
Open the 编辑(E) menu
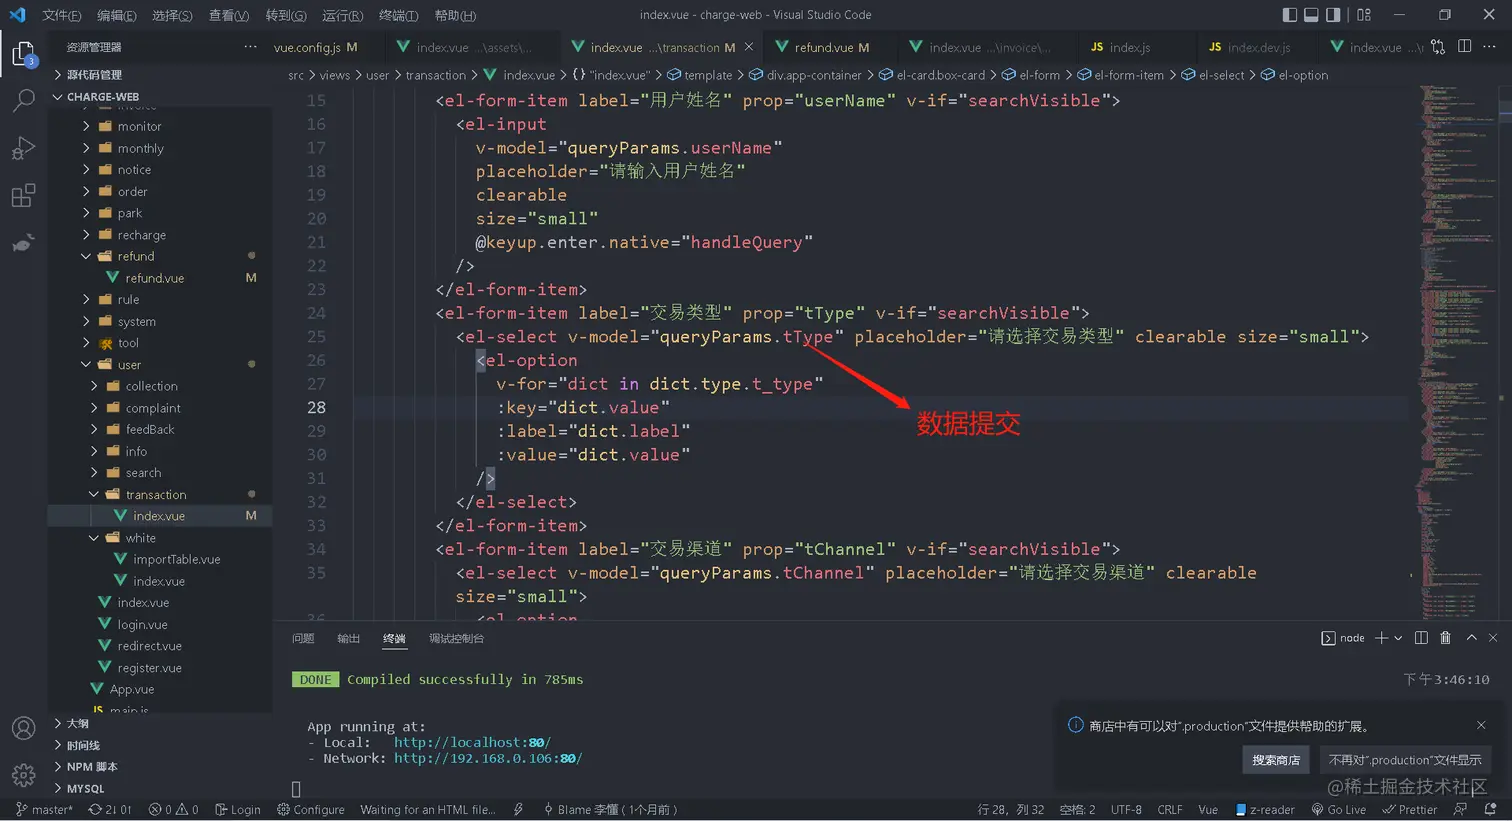tap(117, 15)
